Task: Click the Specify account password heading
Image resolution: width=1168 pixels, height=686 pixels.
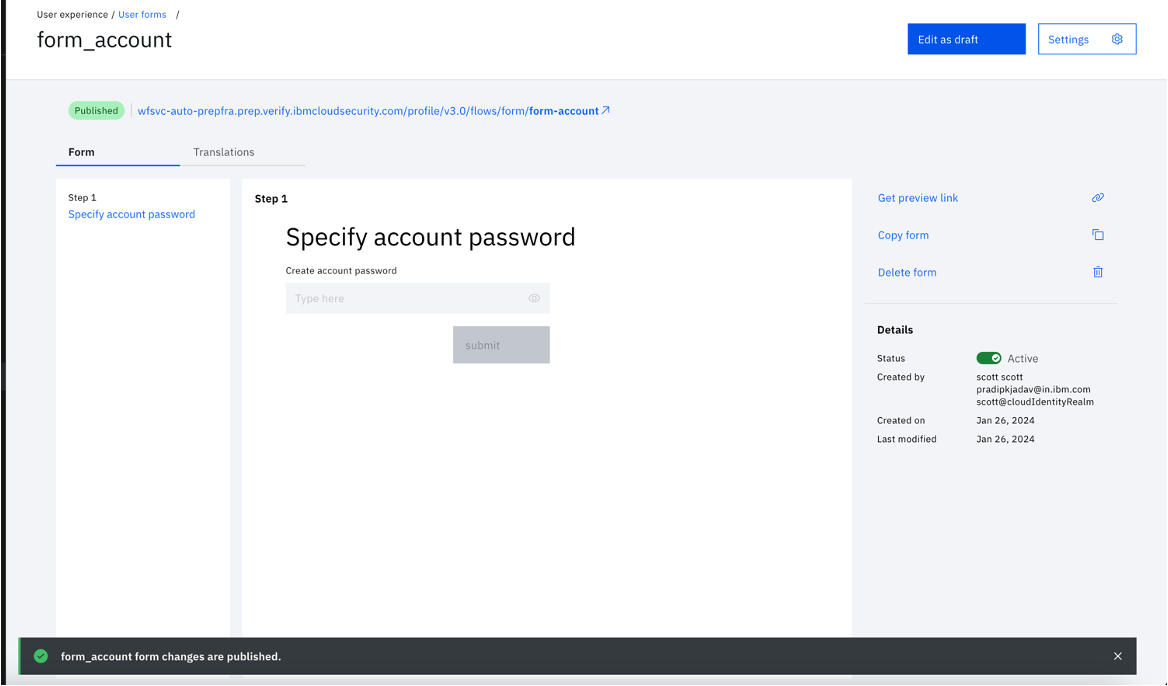Action: pyautogui.click(x=431, y=237)
